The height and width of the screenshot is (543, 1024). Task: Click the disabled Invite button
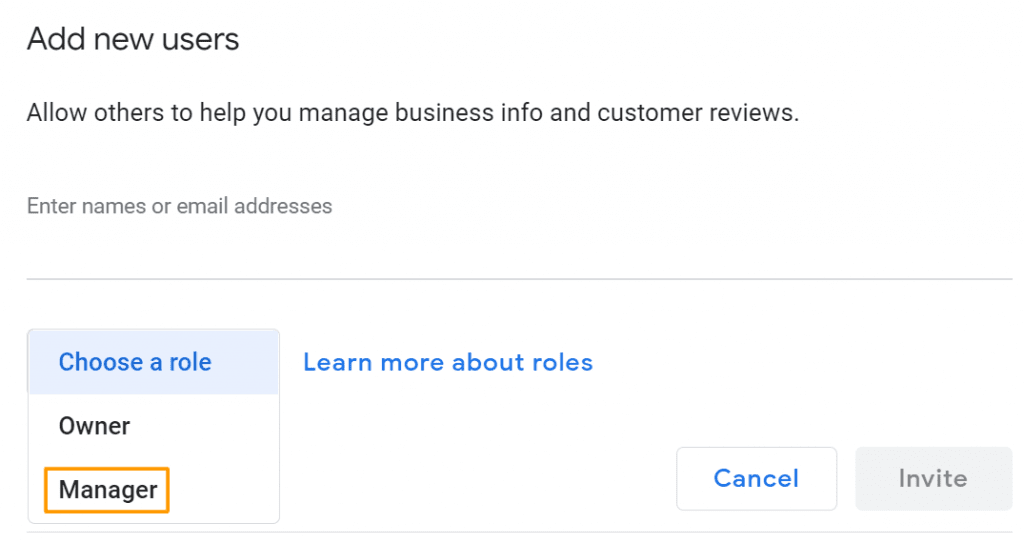[932, 479]
